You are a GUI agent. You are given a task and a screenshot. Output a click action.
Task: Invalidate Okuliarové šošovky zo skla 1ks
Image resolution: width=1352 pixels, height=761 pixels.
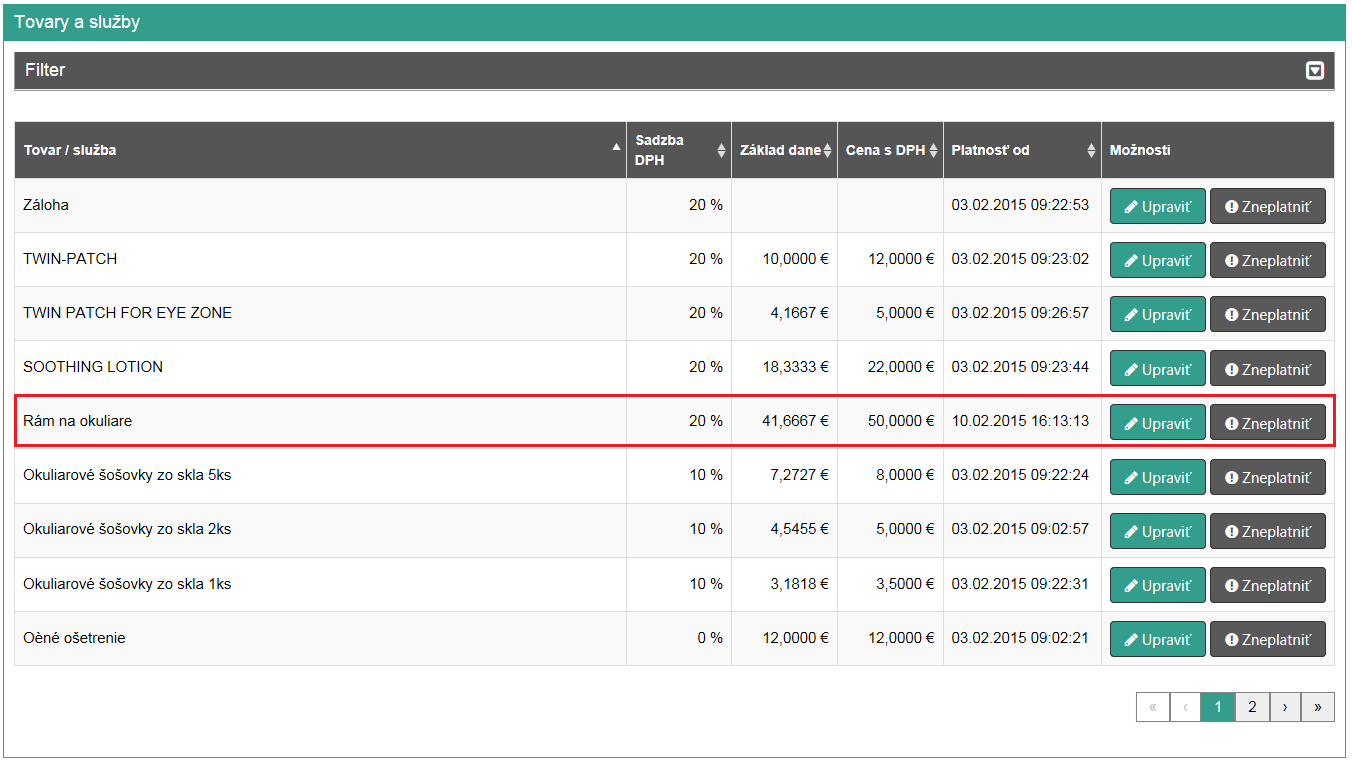pos(1268,585)
